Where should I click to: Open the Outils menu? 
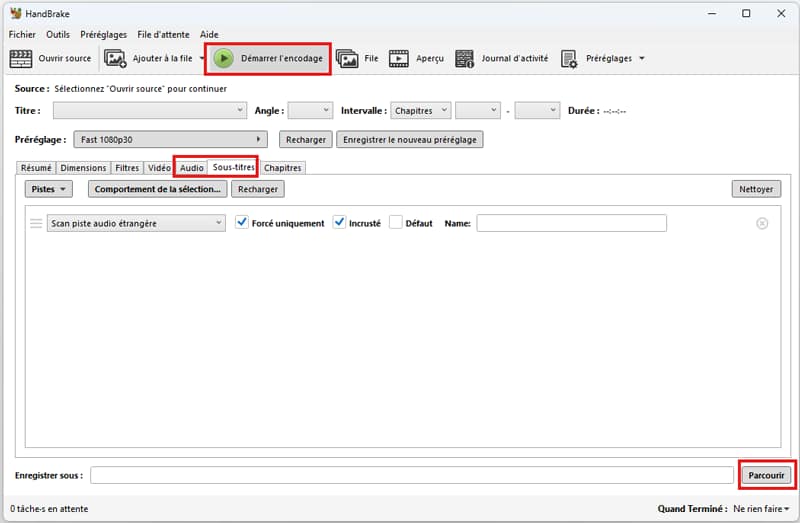coord(58,34)
